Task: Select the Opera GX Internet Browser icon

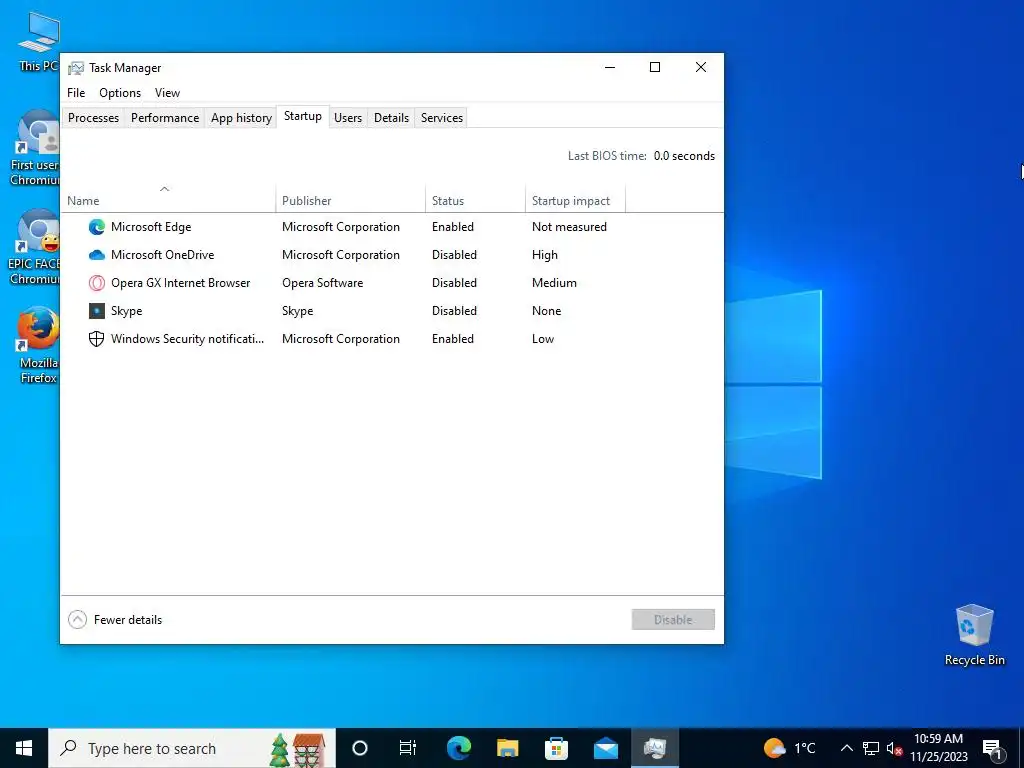Action: tap(97, 283)
